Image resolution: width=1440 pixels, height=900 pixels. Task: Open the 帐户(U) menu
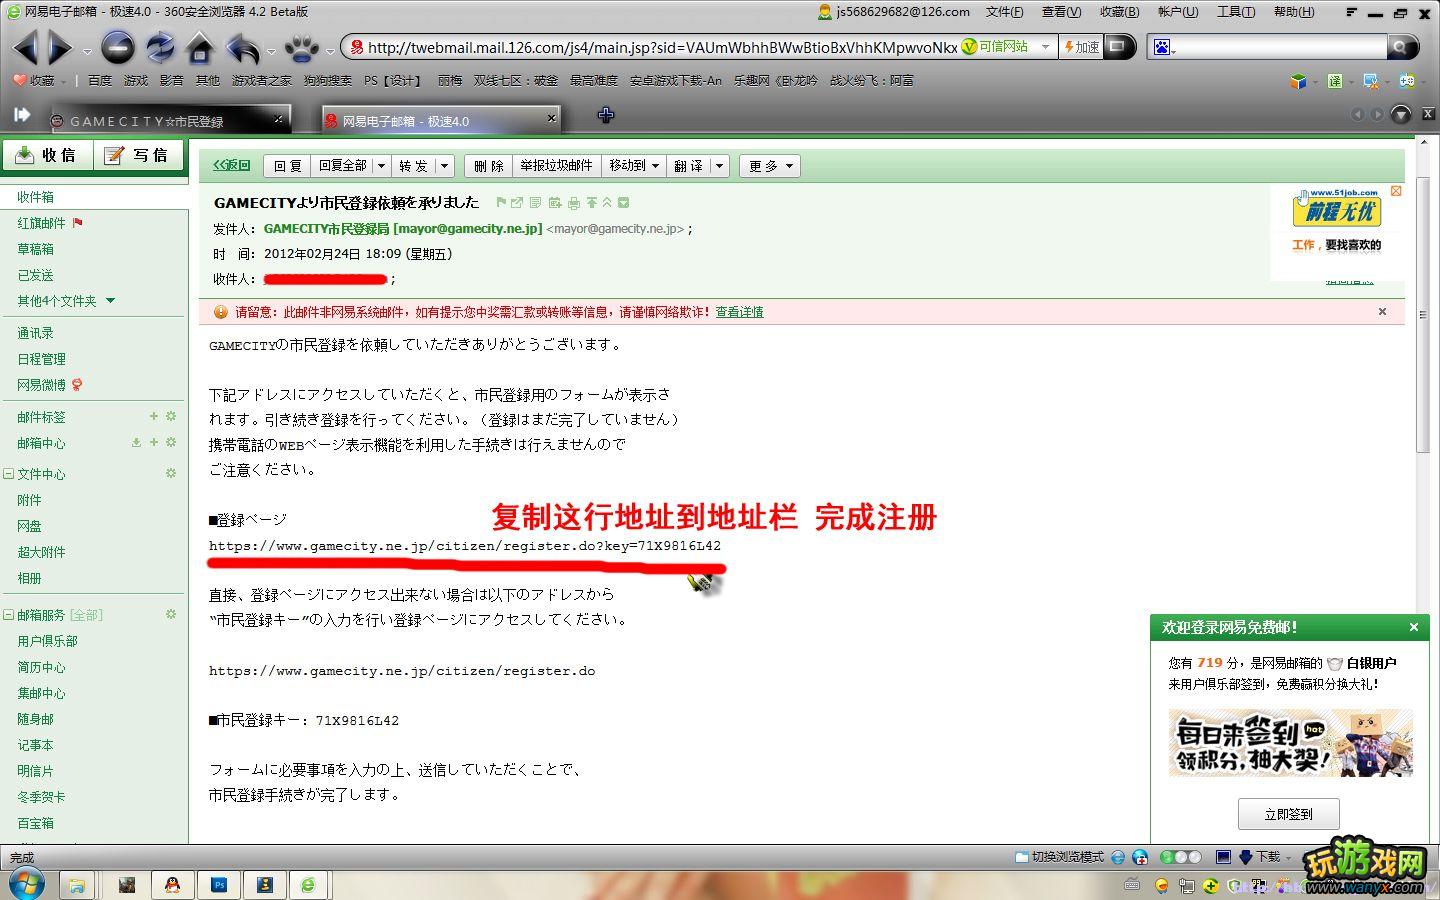click(1178, 12)
